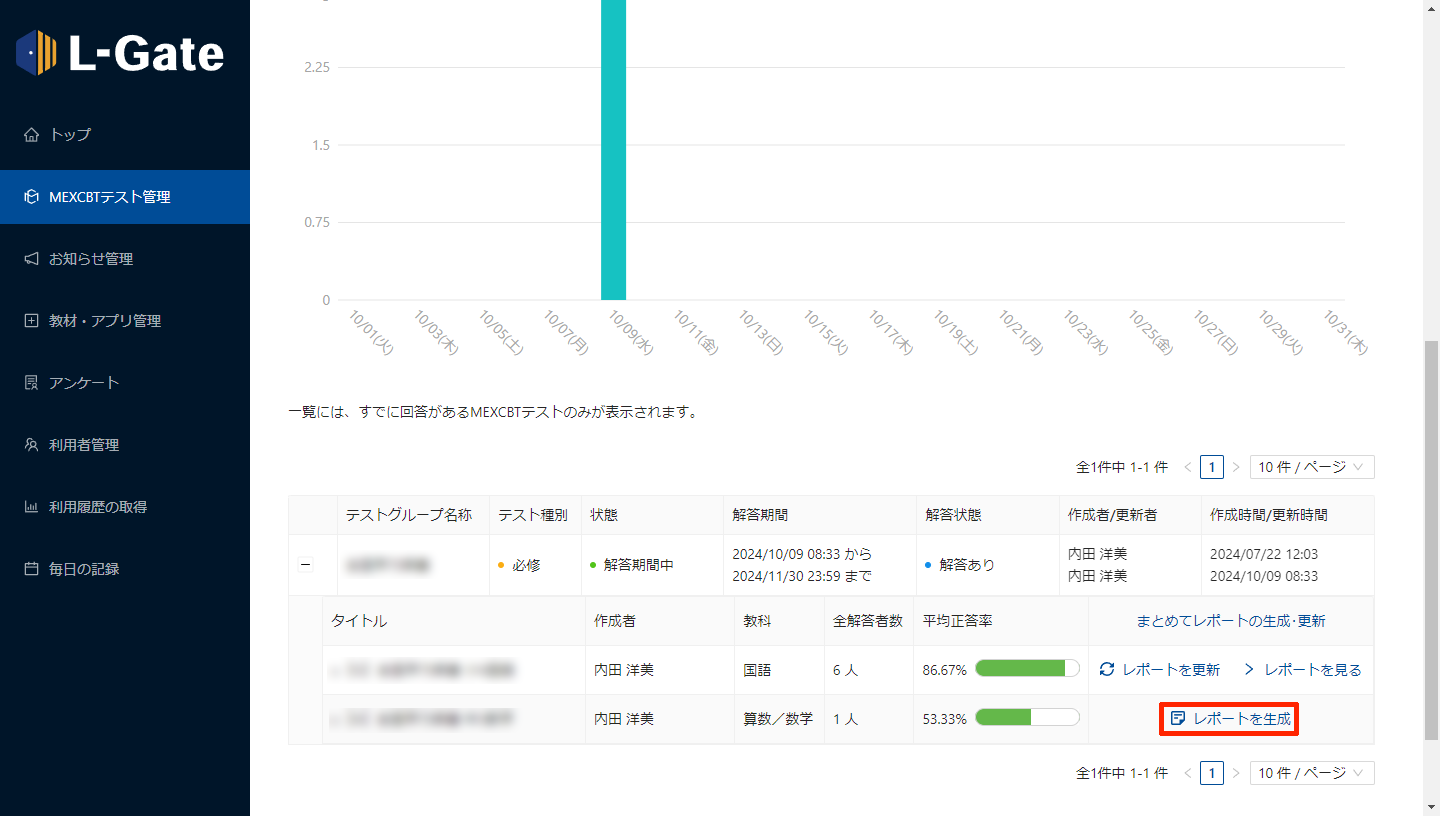Click the 86.67% progress bar
Image resolution: width=1440 pixels, height=816 pixels.
[1027, 670]
